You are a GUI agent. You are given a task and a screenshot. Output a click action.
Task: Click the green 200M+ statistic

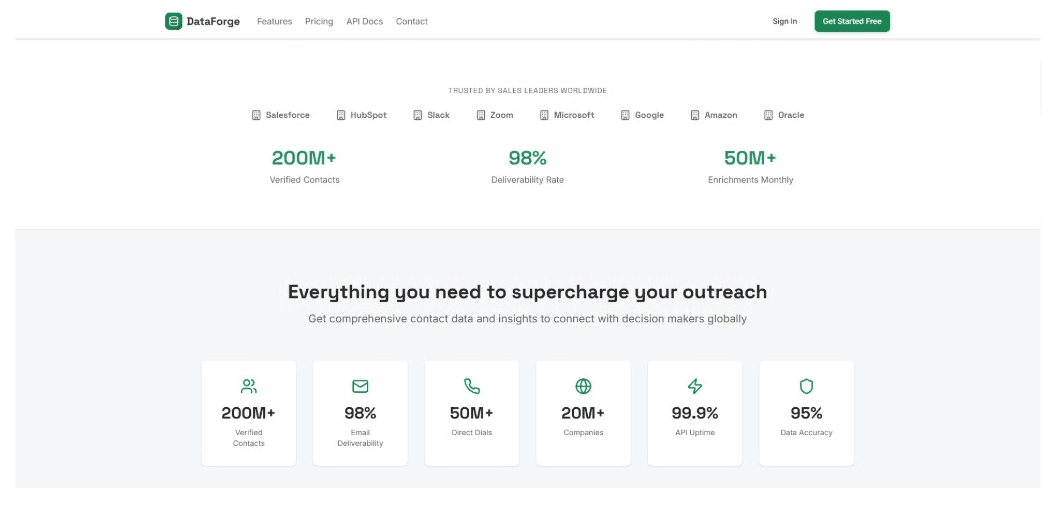304,158
